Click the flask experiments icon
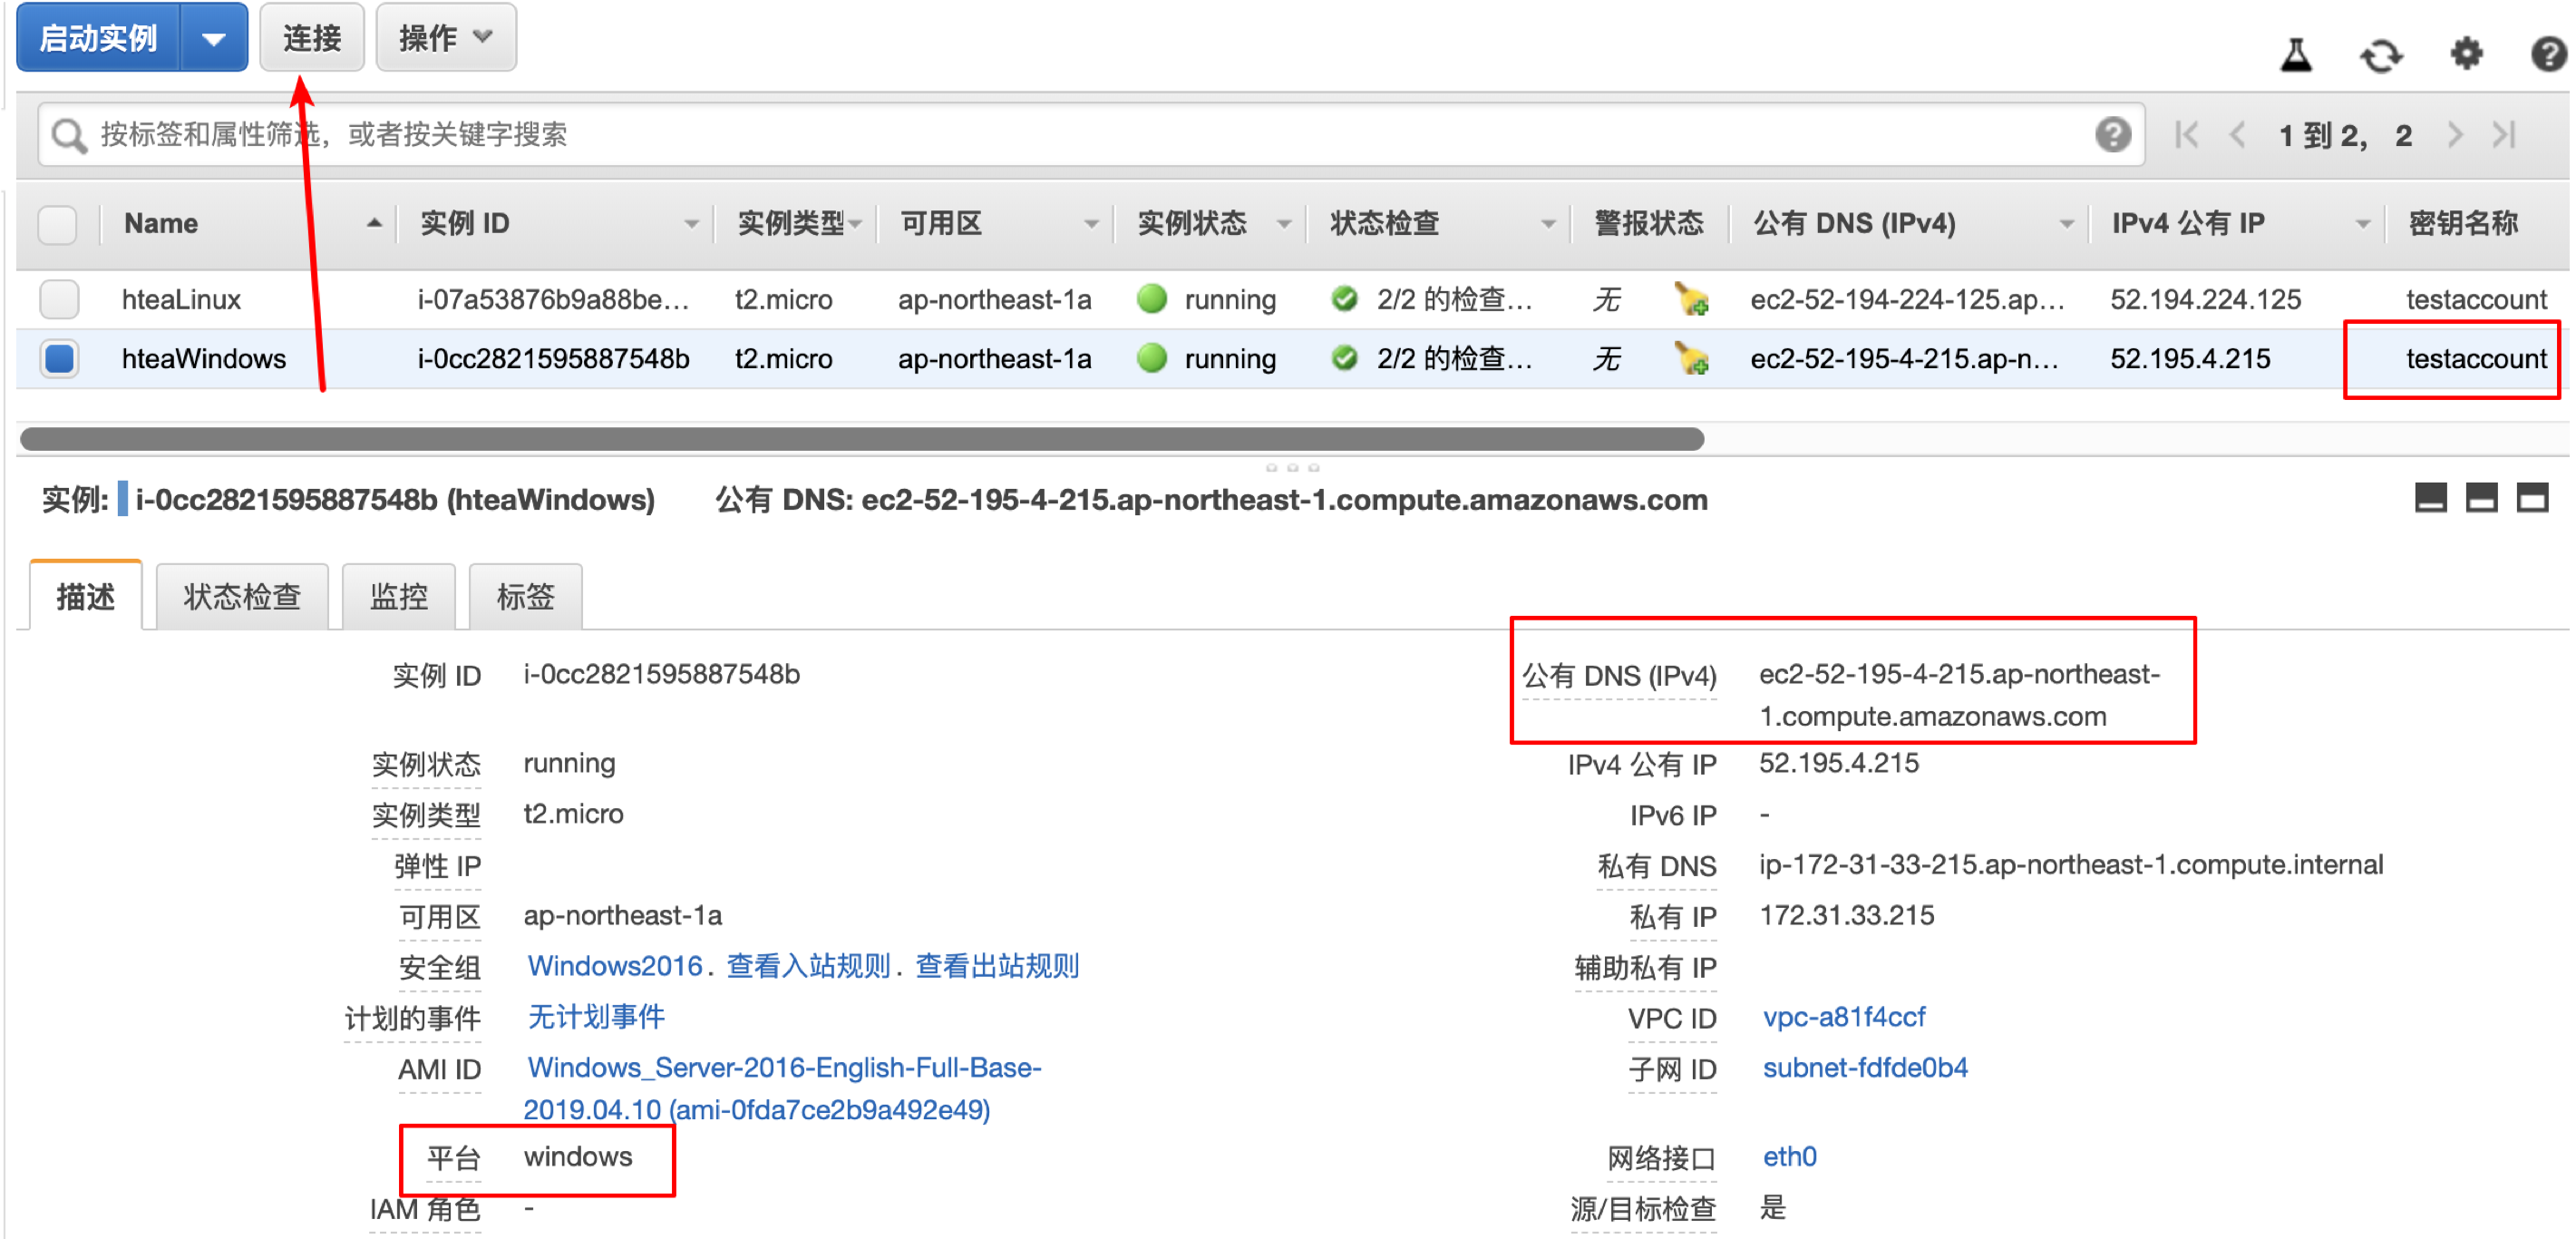The width and height of the screenshot is (2576, 1239). pos(2295,54)
